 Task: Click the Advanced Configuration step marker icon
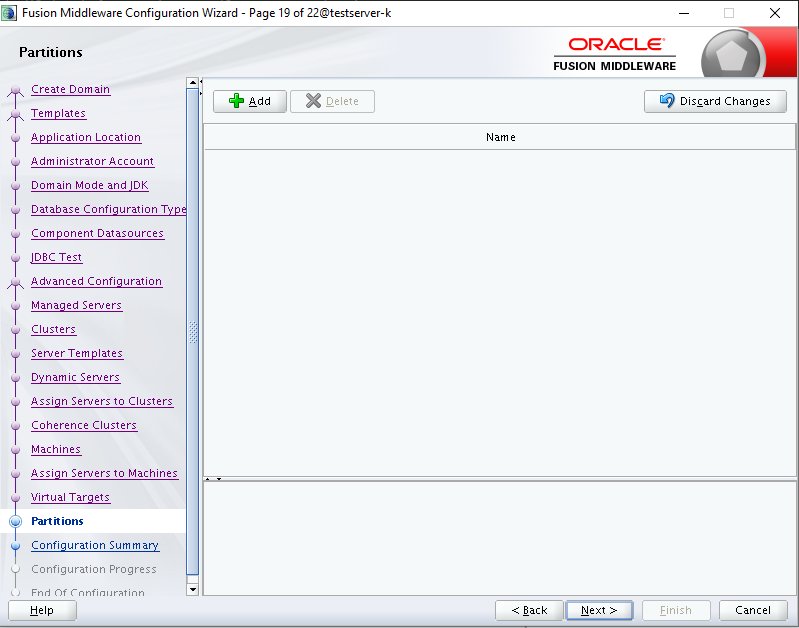point(16,282)
